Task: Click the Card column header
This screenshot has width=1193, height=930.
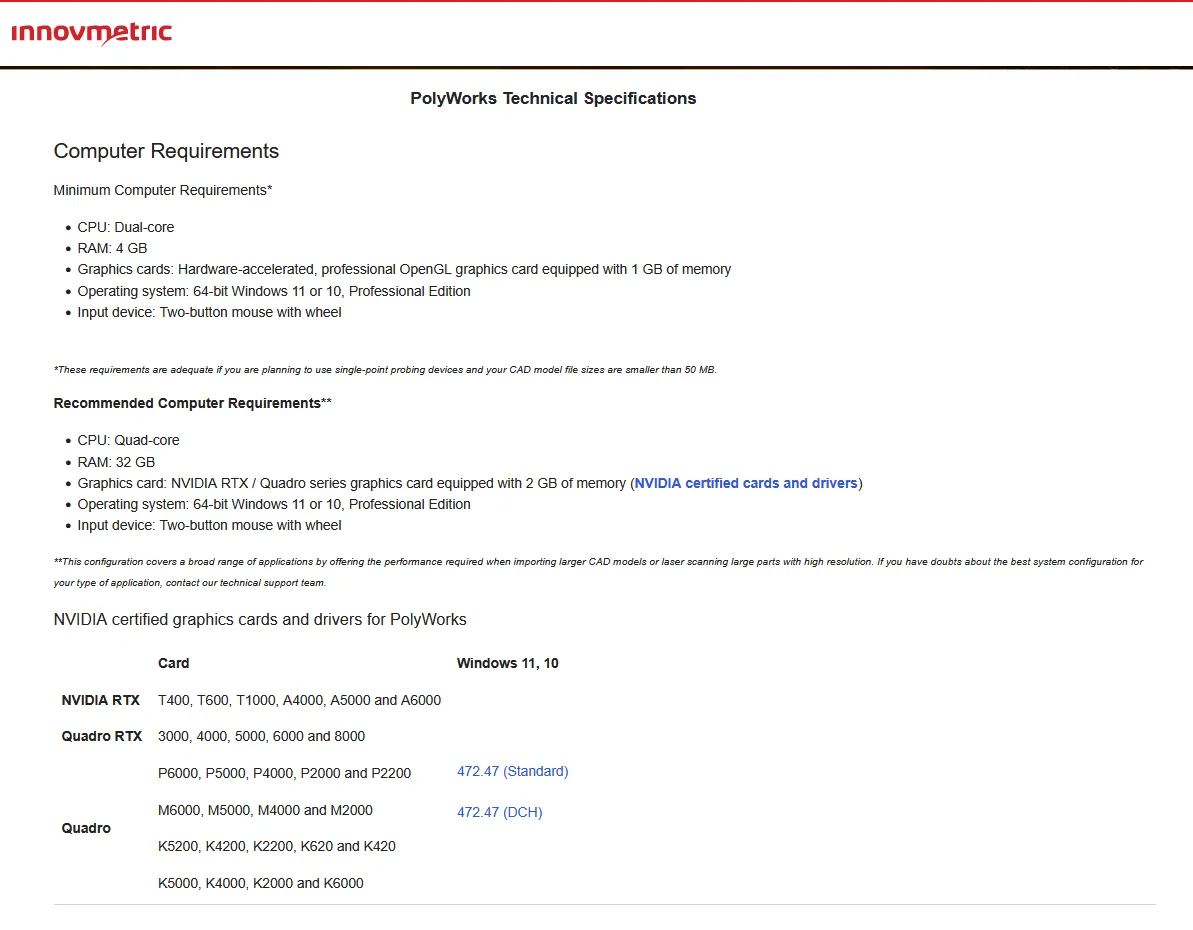Action: tap(174, 663)
